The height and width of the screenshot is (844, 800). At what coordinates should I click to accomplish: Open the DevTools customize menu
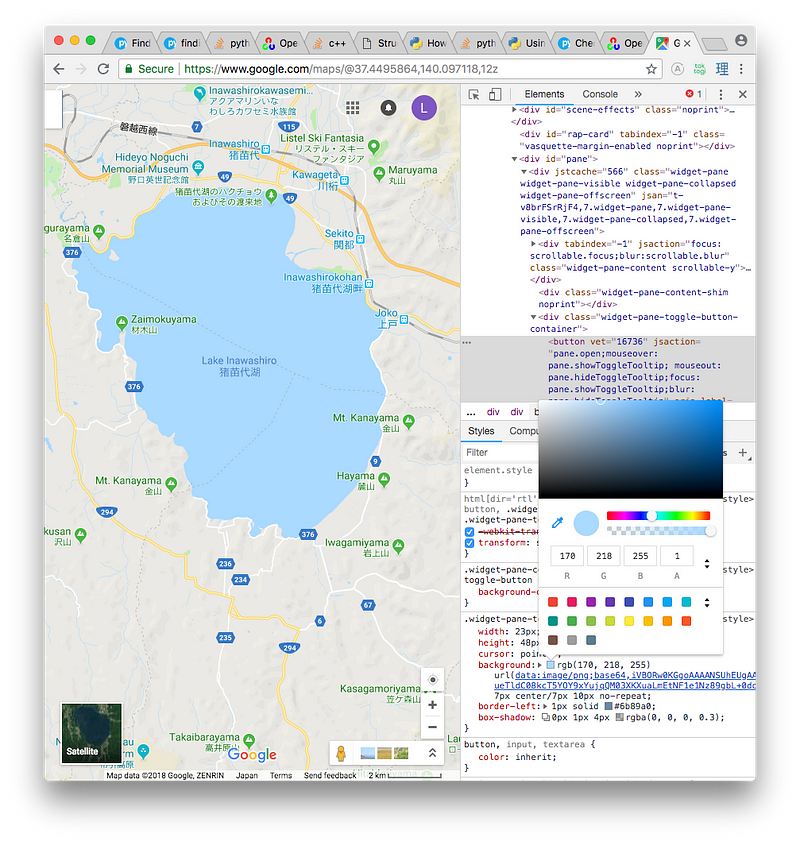[x=721, y=95]
